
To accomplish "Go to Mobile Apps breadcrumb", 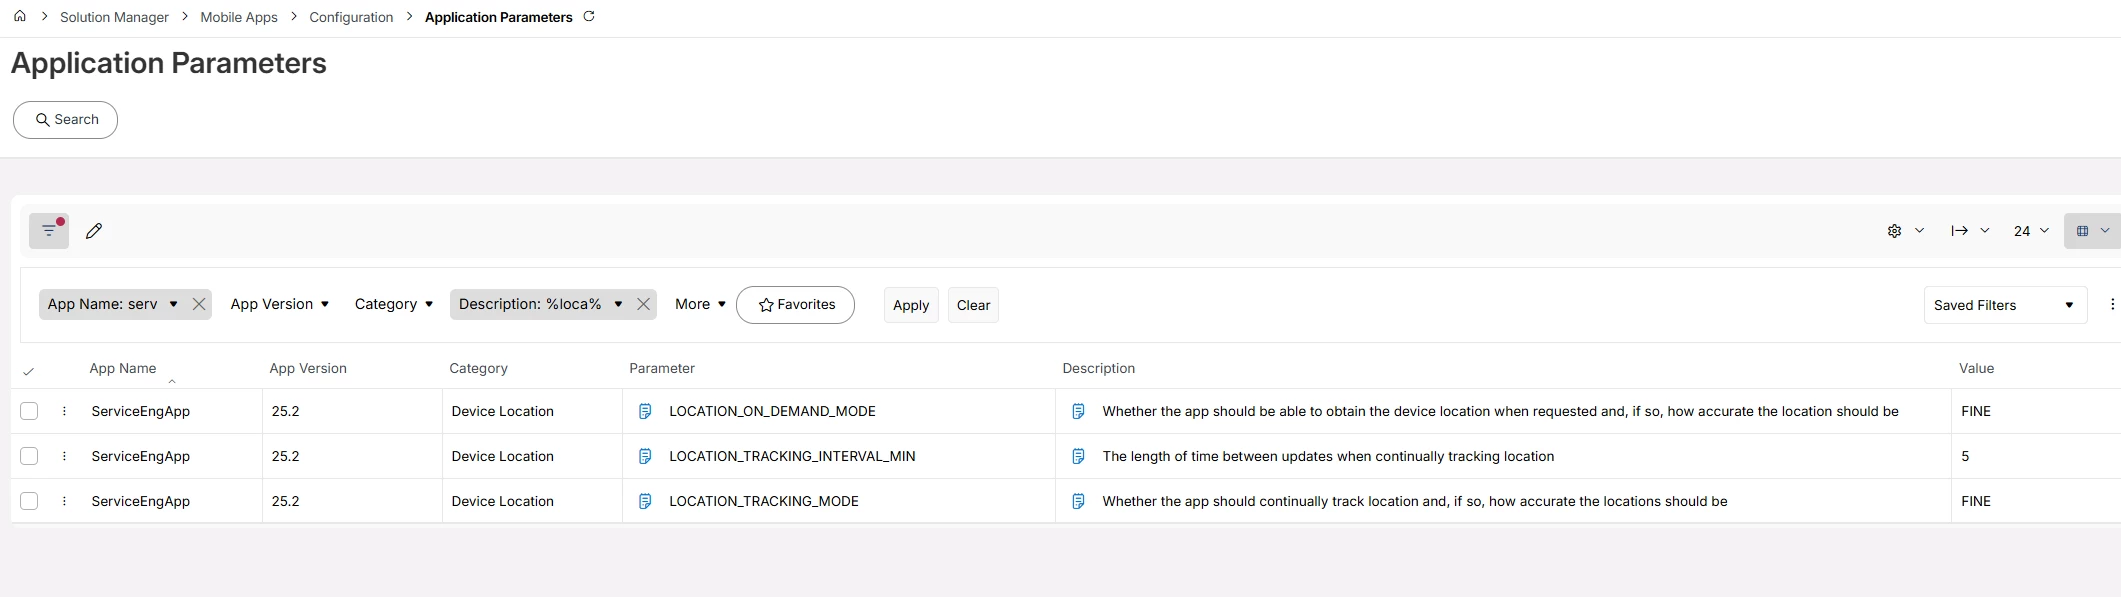I will pos(239,17).
